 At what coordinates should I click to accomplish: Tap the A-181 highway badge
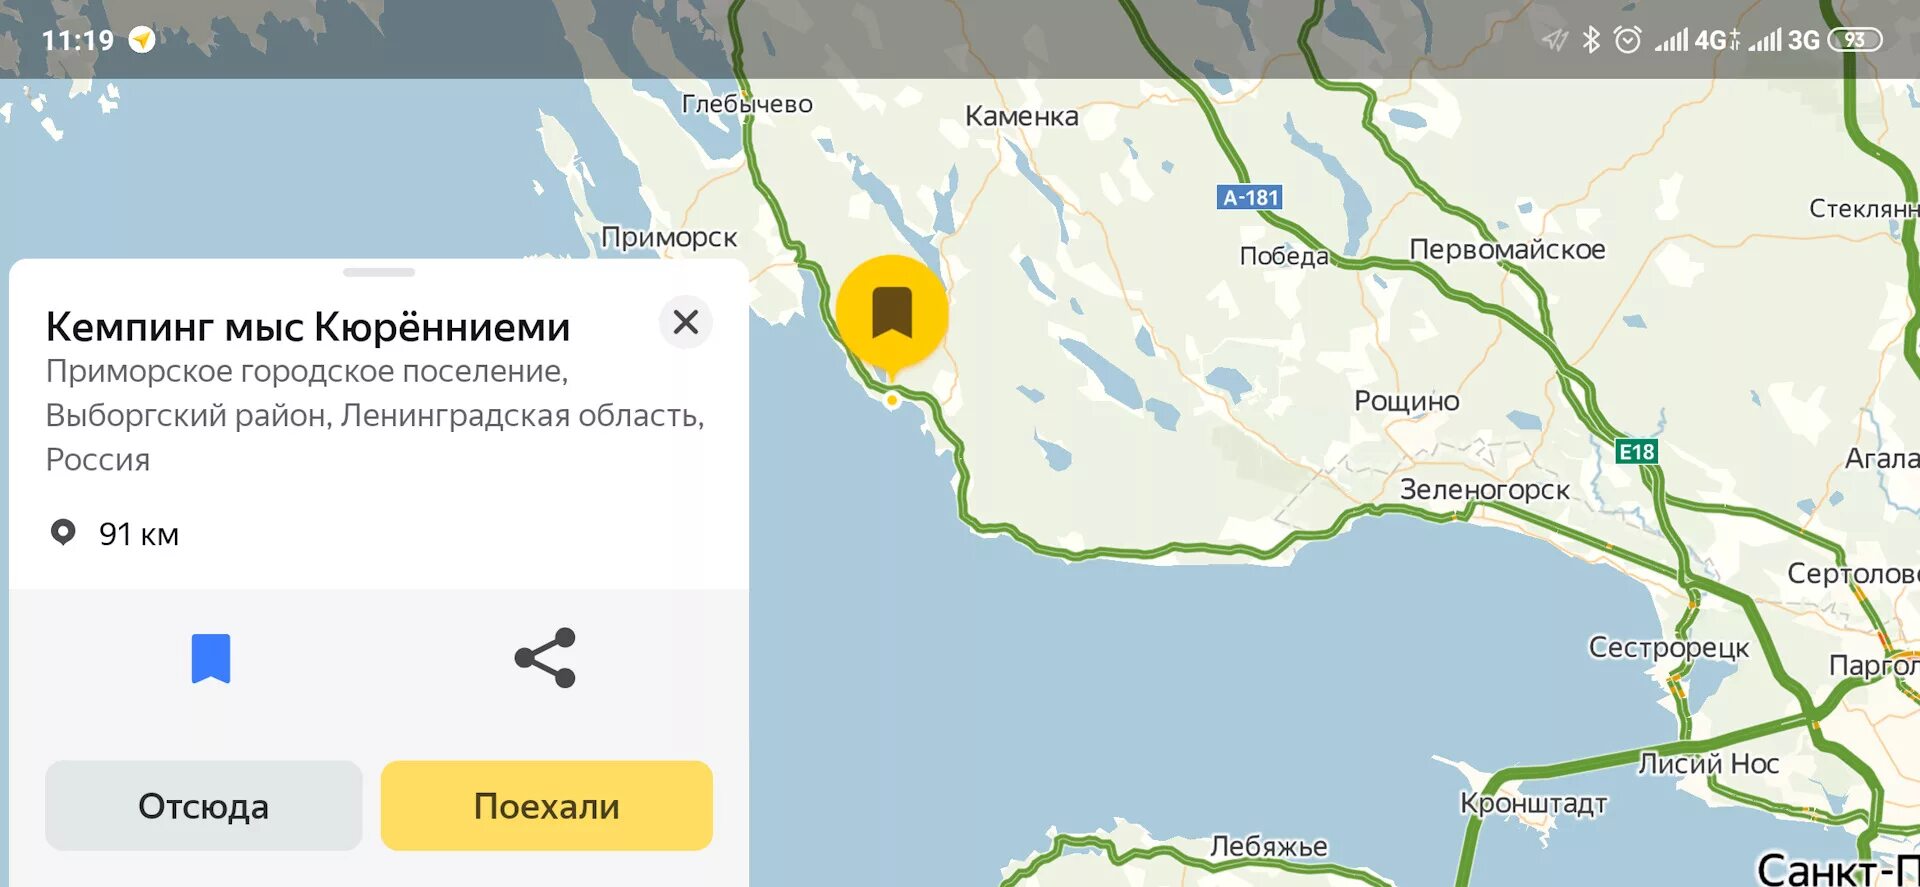pyautogui.click(x=1250, y=198)
